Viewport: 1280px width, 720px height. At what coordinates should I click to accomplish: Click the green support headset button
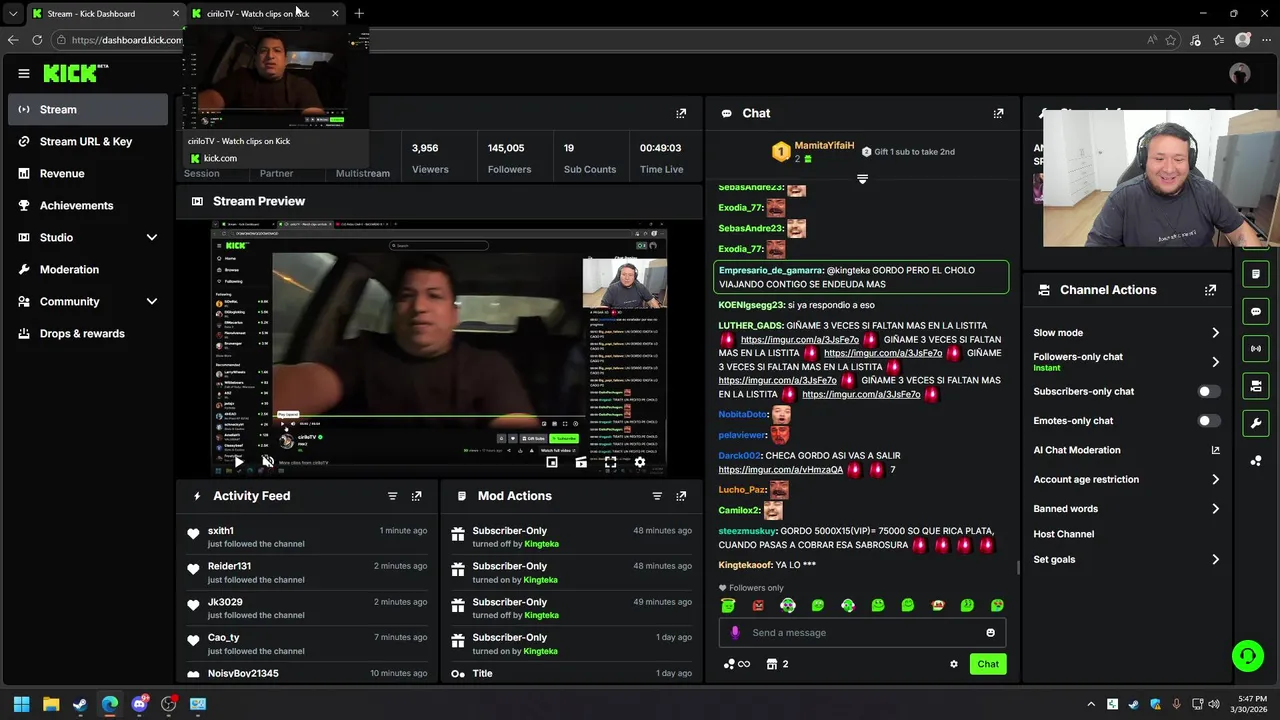coord(1248,656)
